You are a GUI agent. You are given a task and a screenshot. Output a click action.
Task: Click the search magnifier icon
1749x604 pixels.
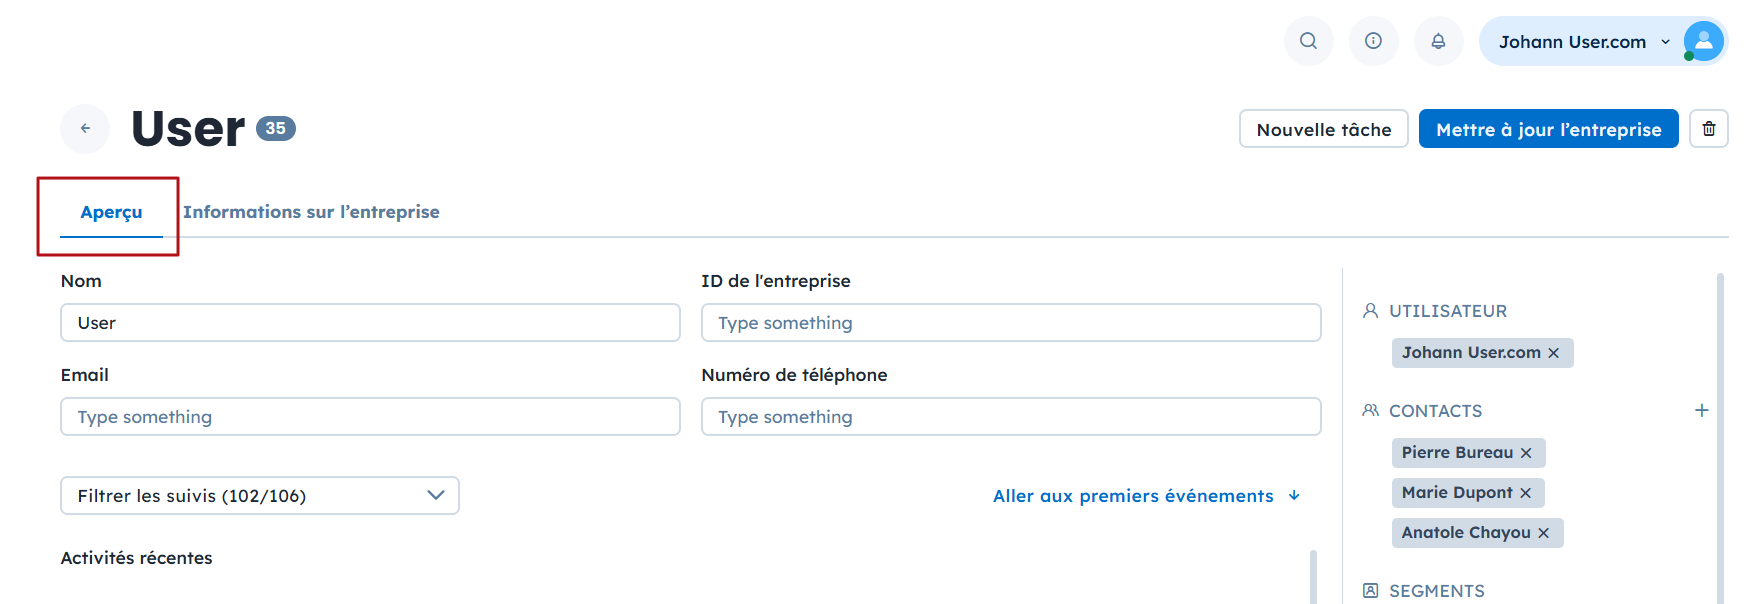pyautogui.click(x=1308, y=41)
